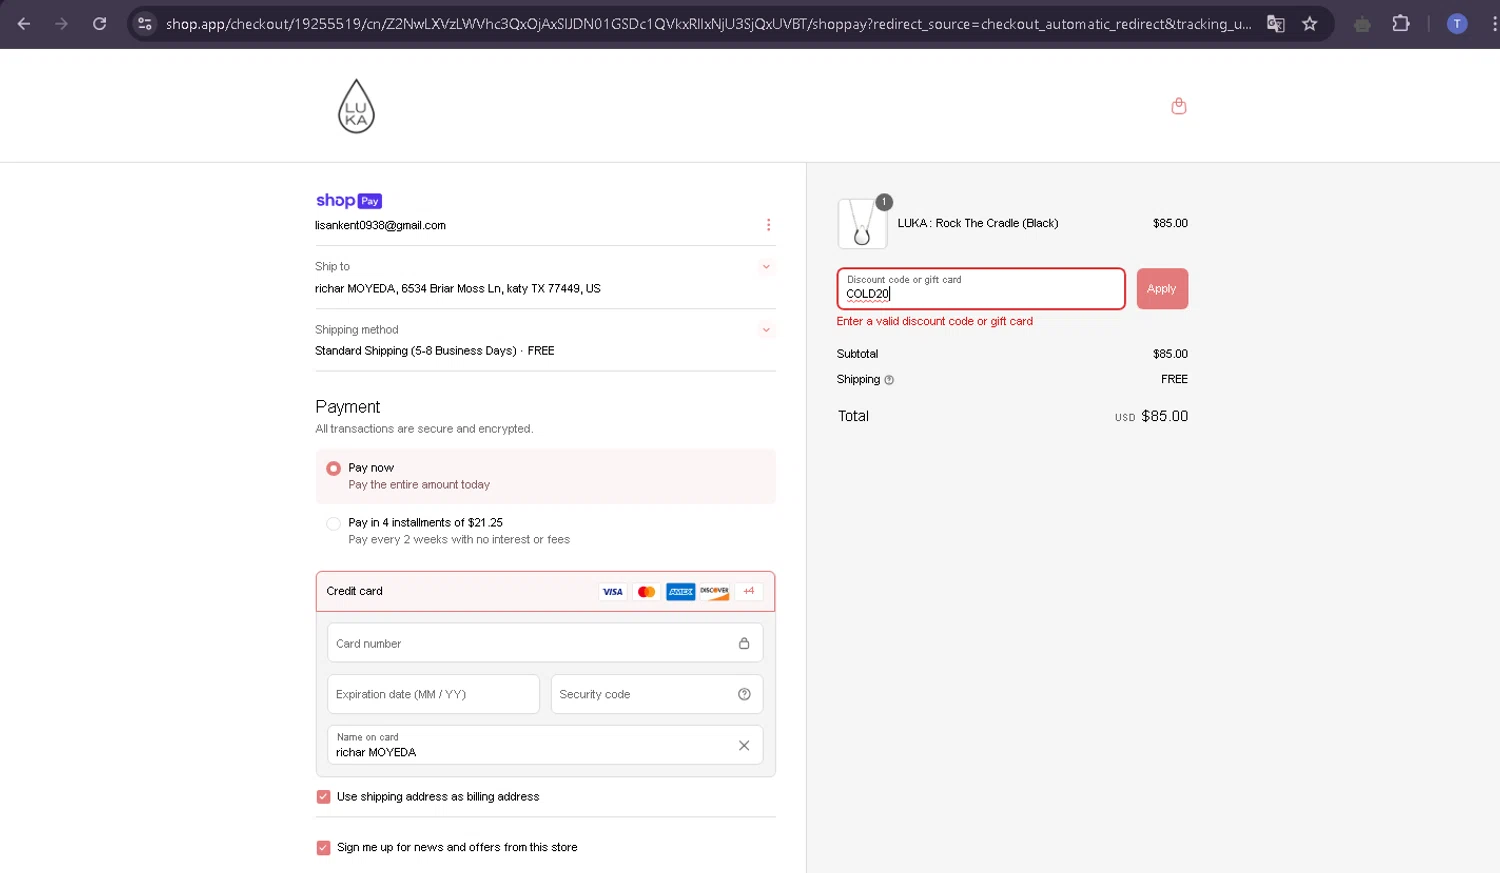Open the Rock The Cradle product thumbnail
Screen dimensions: 1500x873
click(862, 223)
